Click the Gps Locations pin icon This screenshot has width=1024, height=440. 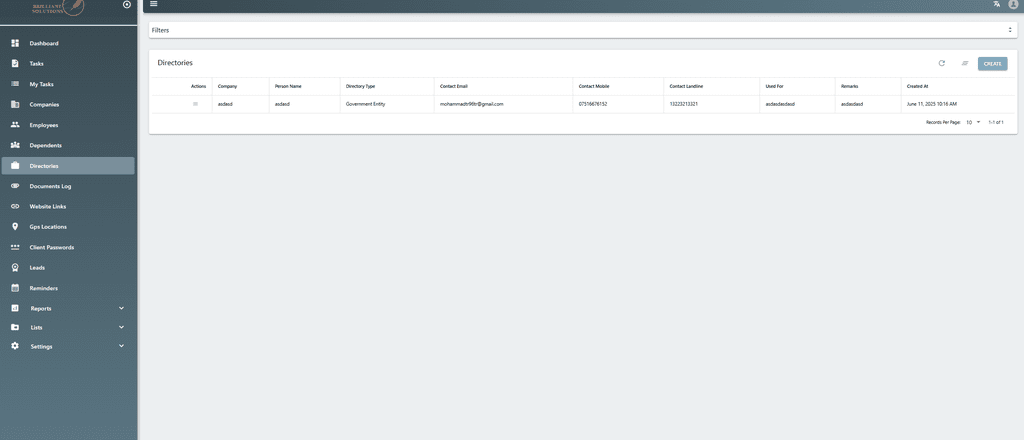pyautogui.click(x=15, y=227)
